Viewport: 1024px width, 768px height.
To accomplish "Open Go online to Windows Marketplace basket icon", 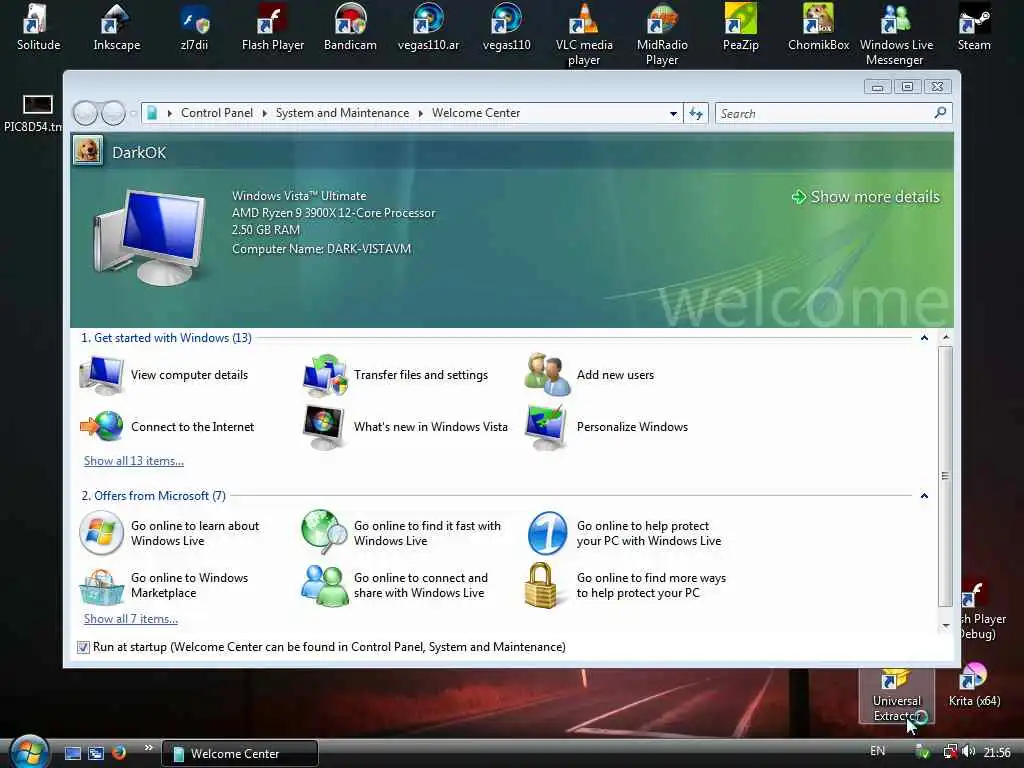I will [101, 586].
